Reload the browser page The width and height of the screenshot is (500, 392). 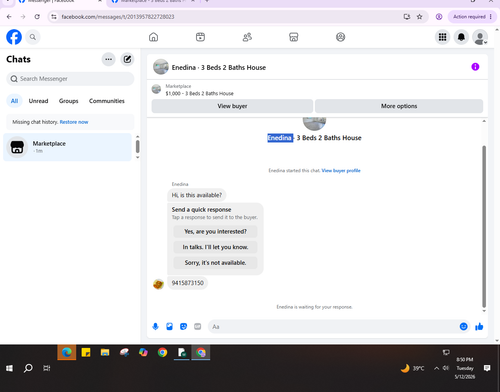click(x=37, y=17)
